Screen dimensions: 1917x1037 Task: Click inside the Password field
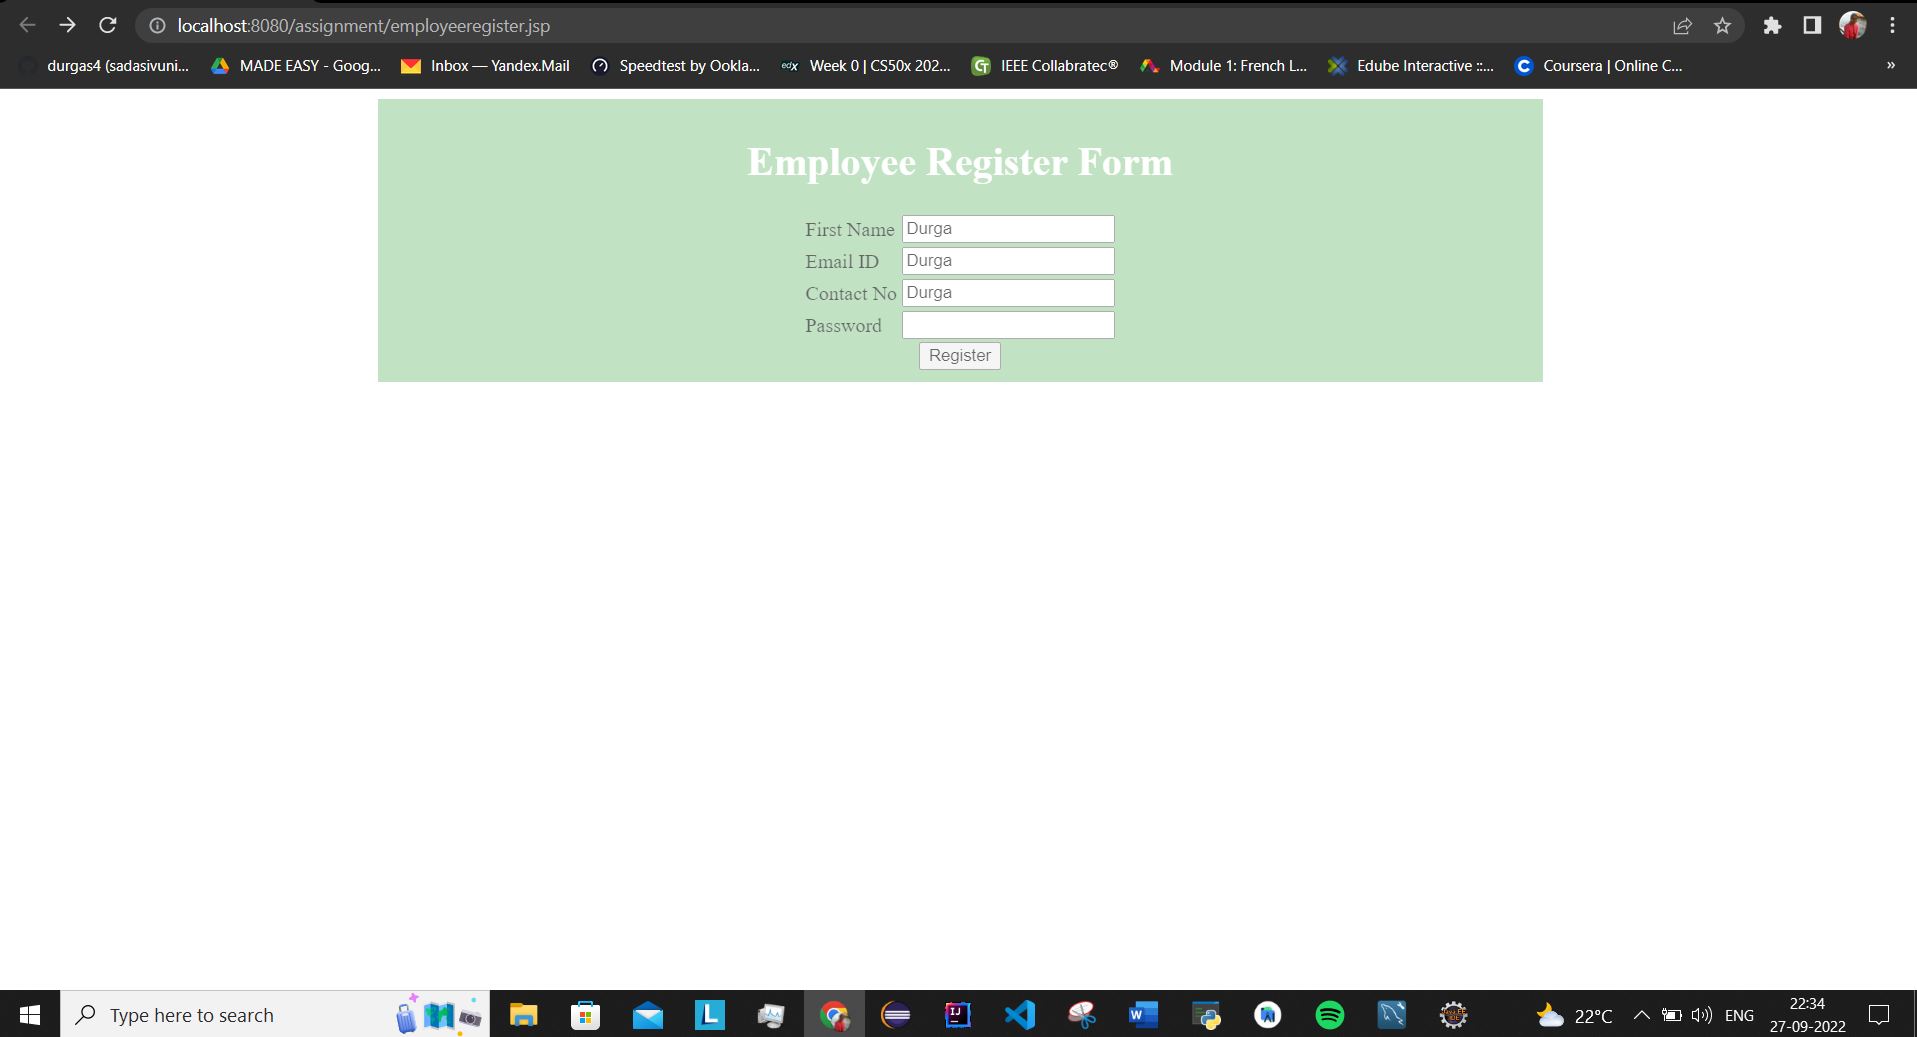click(1006, 324)
